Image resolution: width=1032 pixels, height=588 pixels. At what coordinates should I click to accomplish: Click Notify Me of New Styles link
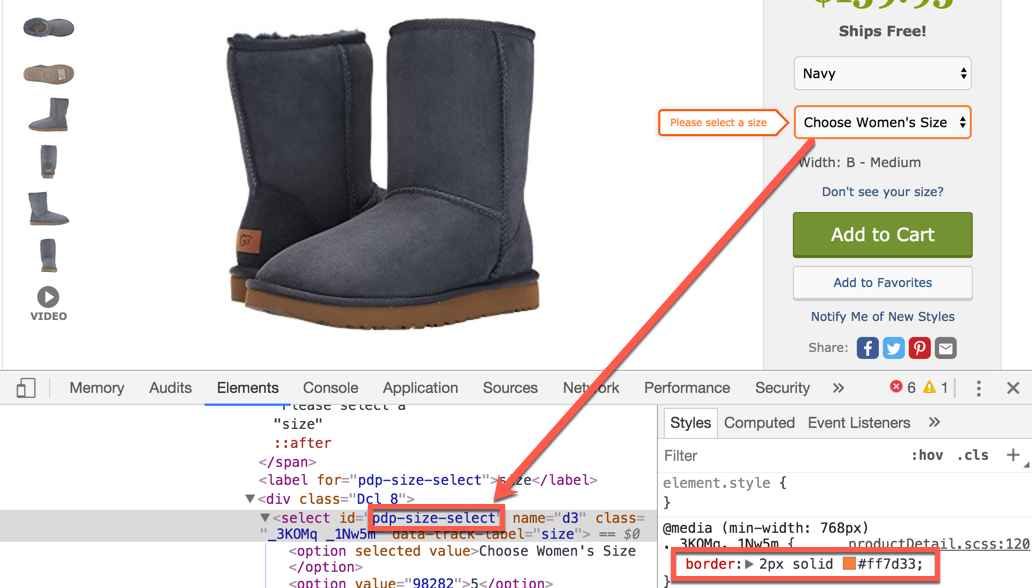(x=882, y=317)
